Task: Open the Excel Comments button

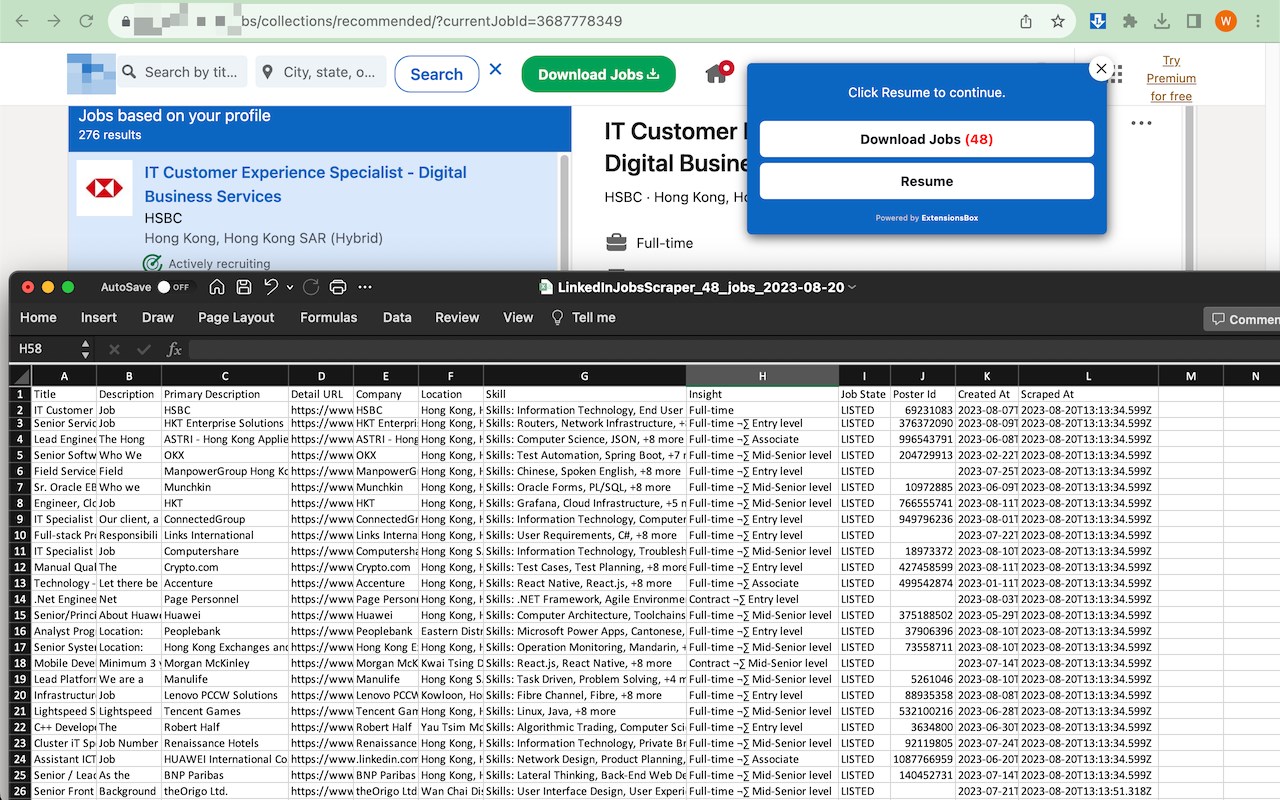Action: click(1242, 319)
